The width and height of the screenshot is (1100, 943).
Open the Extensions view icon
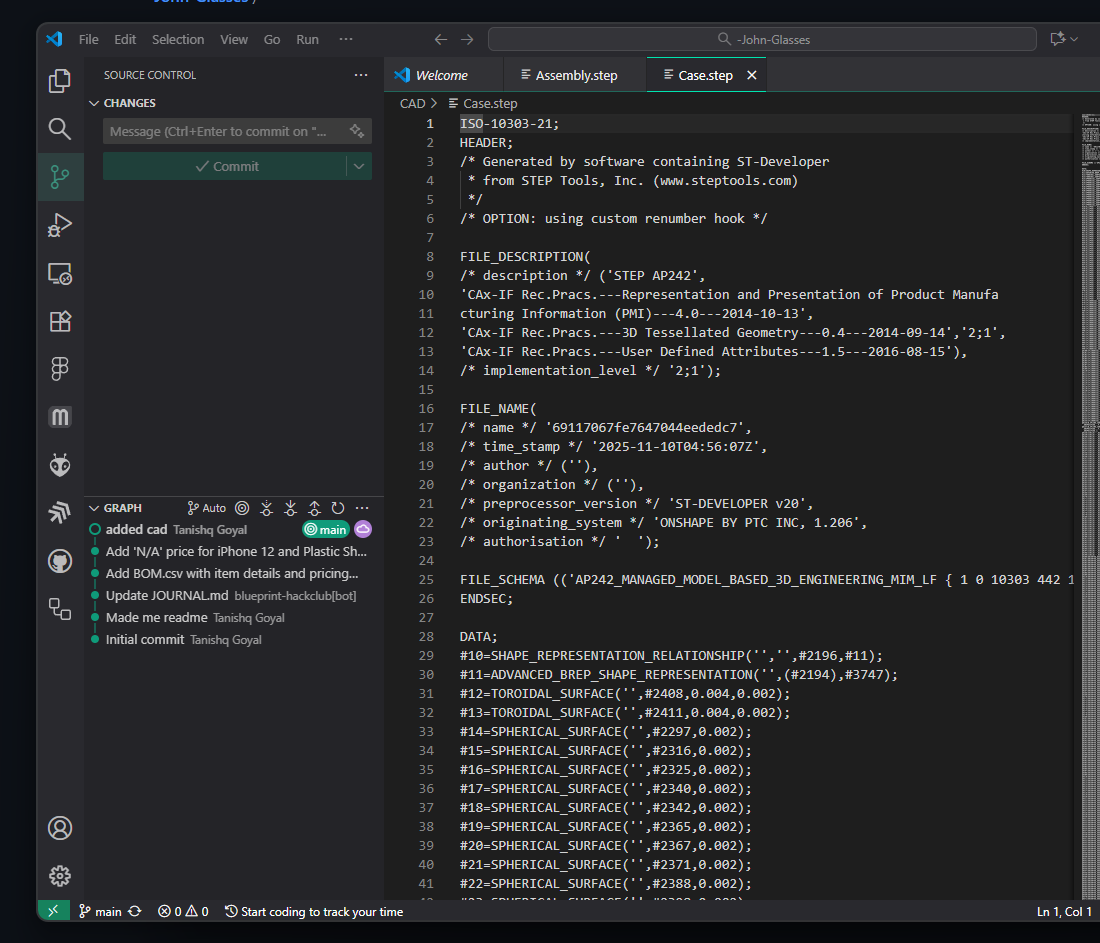coord(60,321)
